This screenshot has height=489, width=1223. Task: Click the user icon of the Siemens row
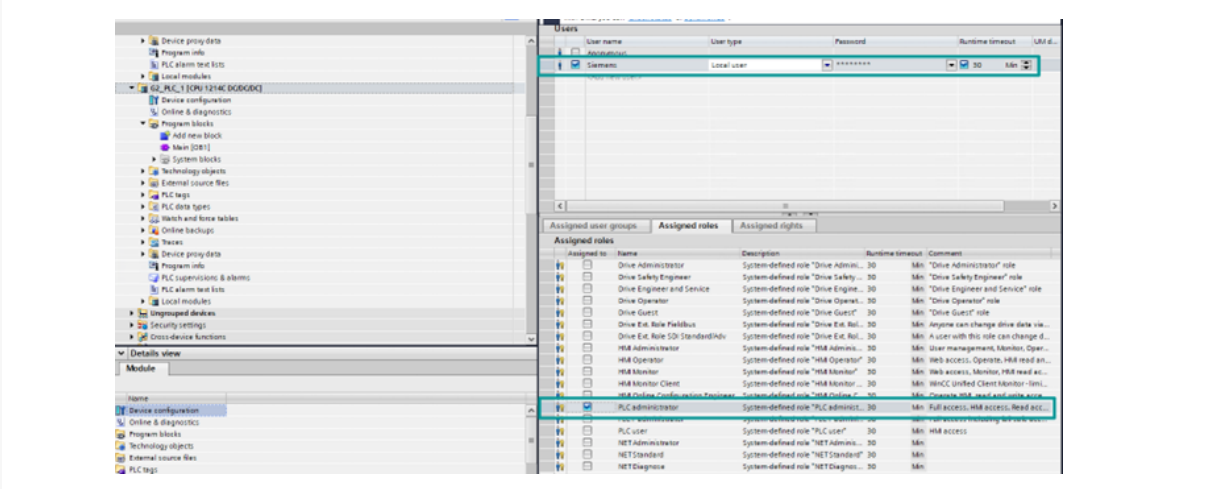(x=559, y=65)
